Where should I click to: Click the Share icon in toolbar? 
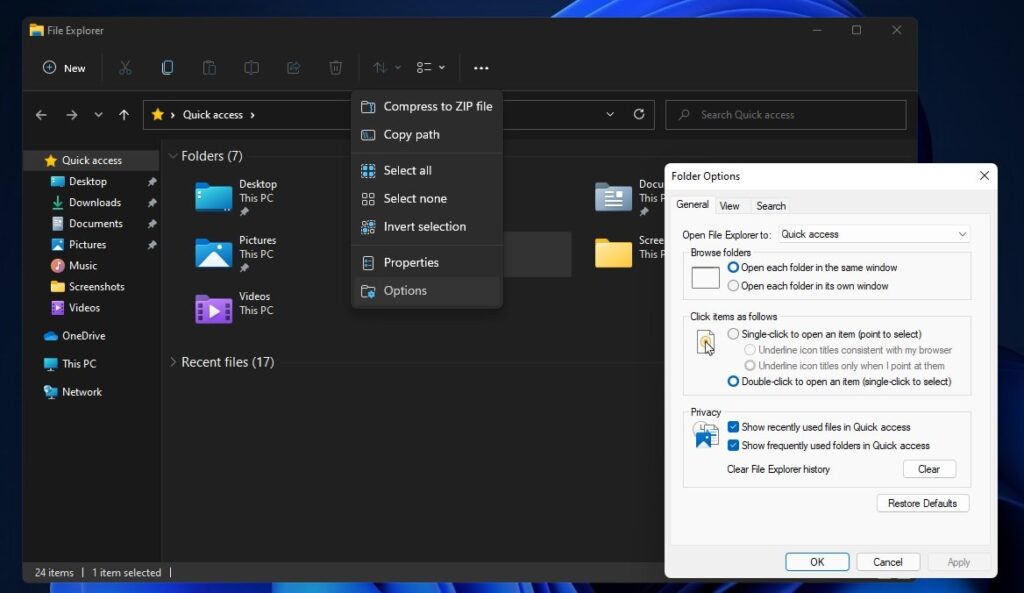pyautogui.click(x=294, y=68)
